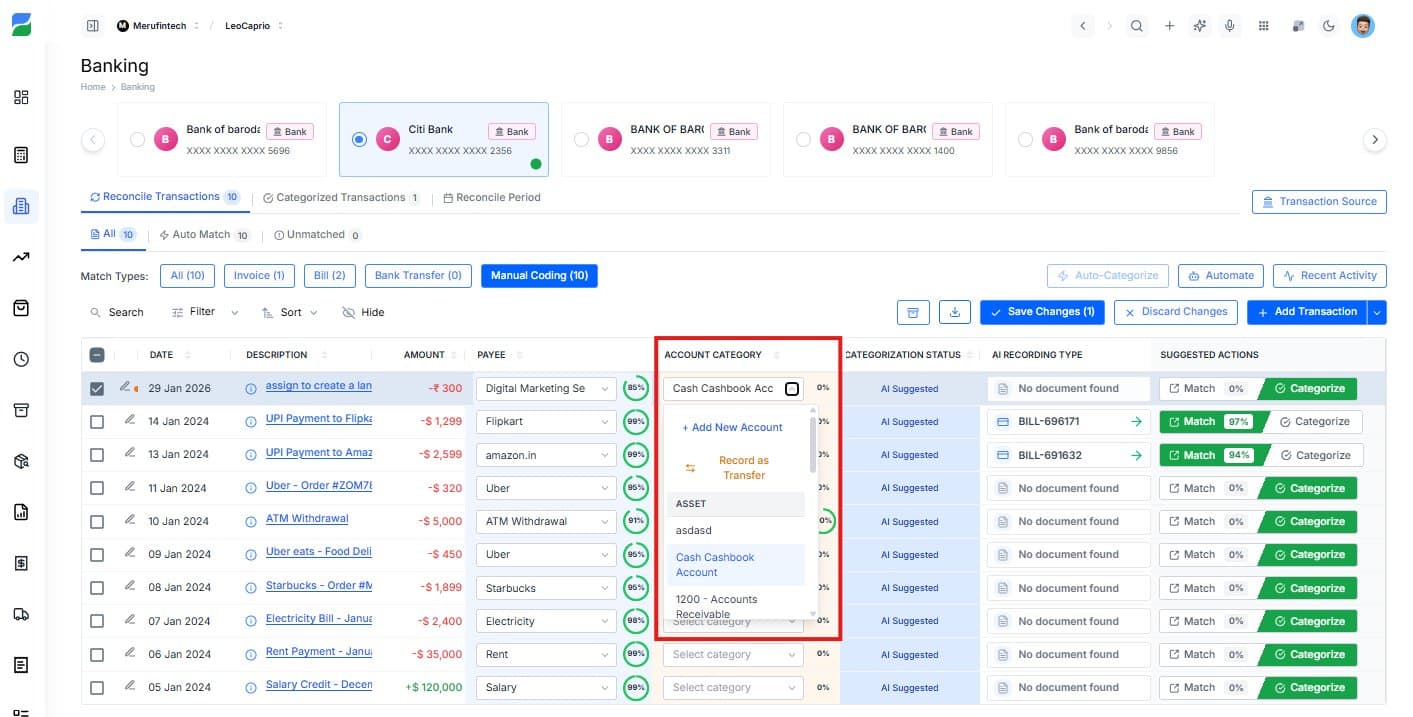Viewport: 1413px width, 717px height.
Task: Click the Search field above the table
Action: pyautogui.click(x=117, y=311)
